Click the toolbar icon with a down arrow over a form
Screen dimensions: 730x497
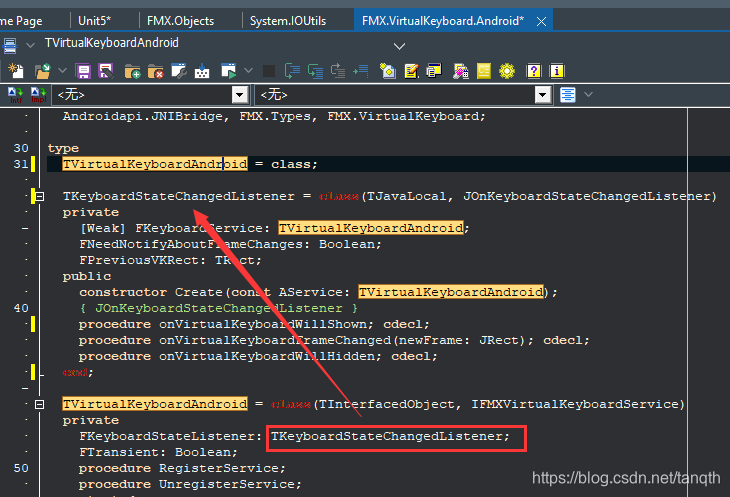pyautogui.click(x=202, y=71)
